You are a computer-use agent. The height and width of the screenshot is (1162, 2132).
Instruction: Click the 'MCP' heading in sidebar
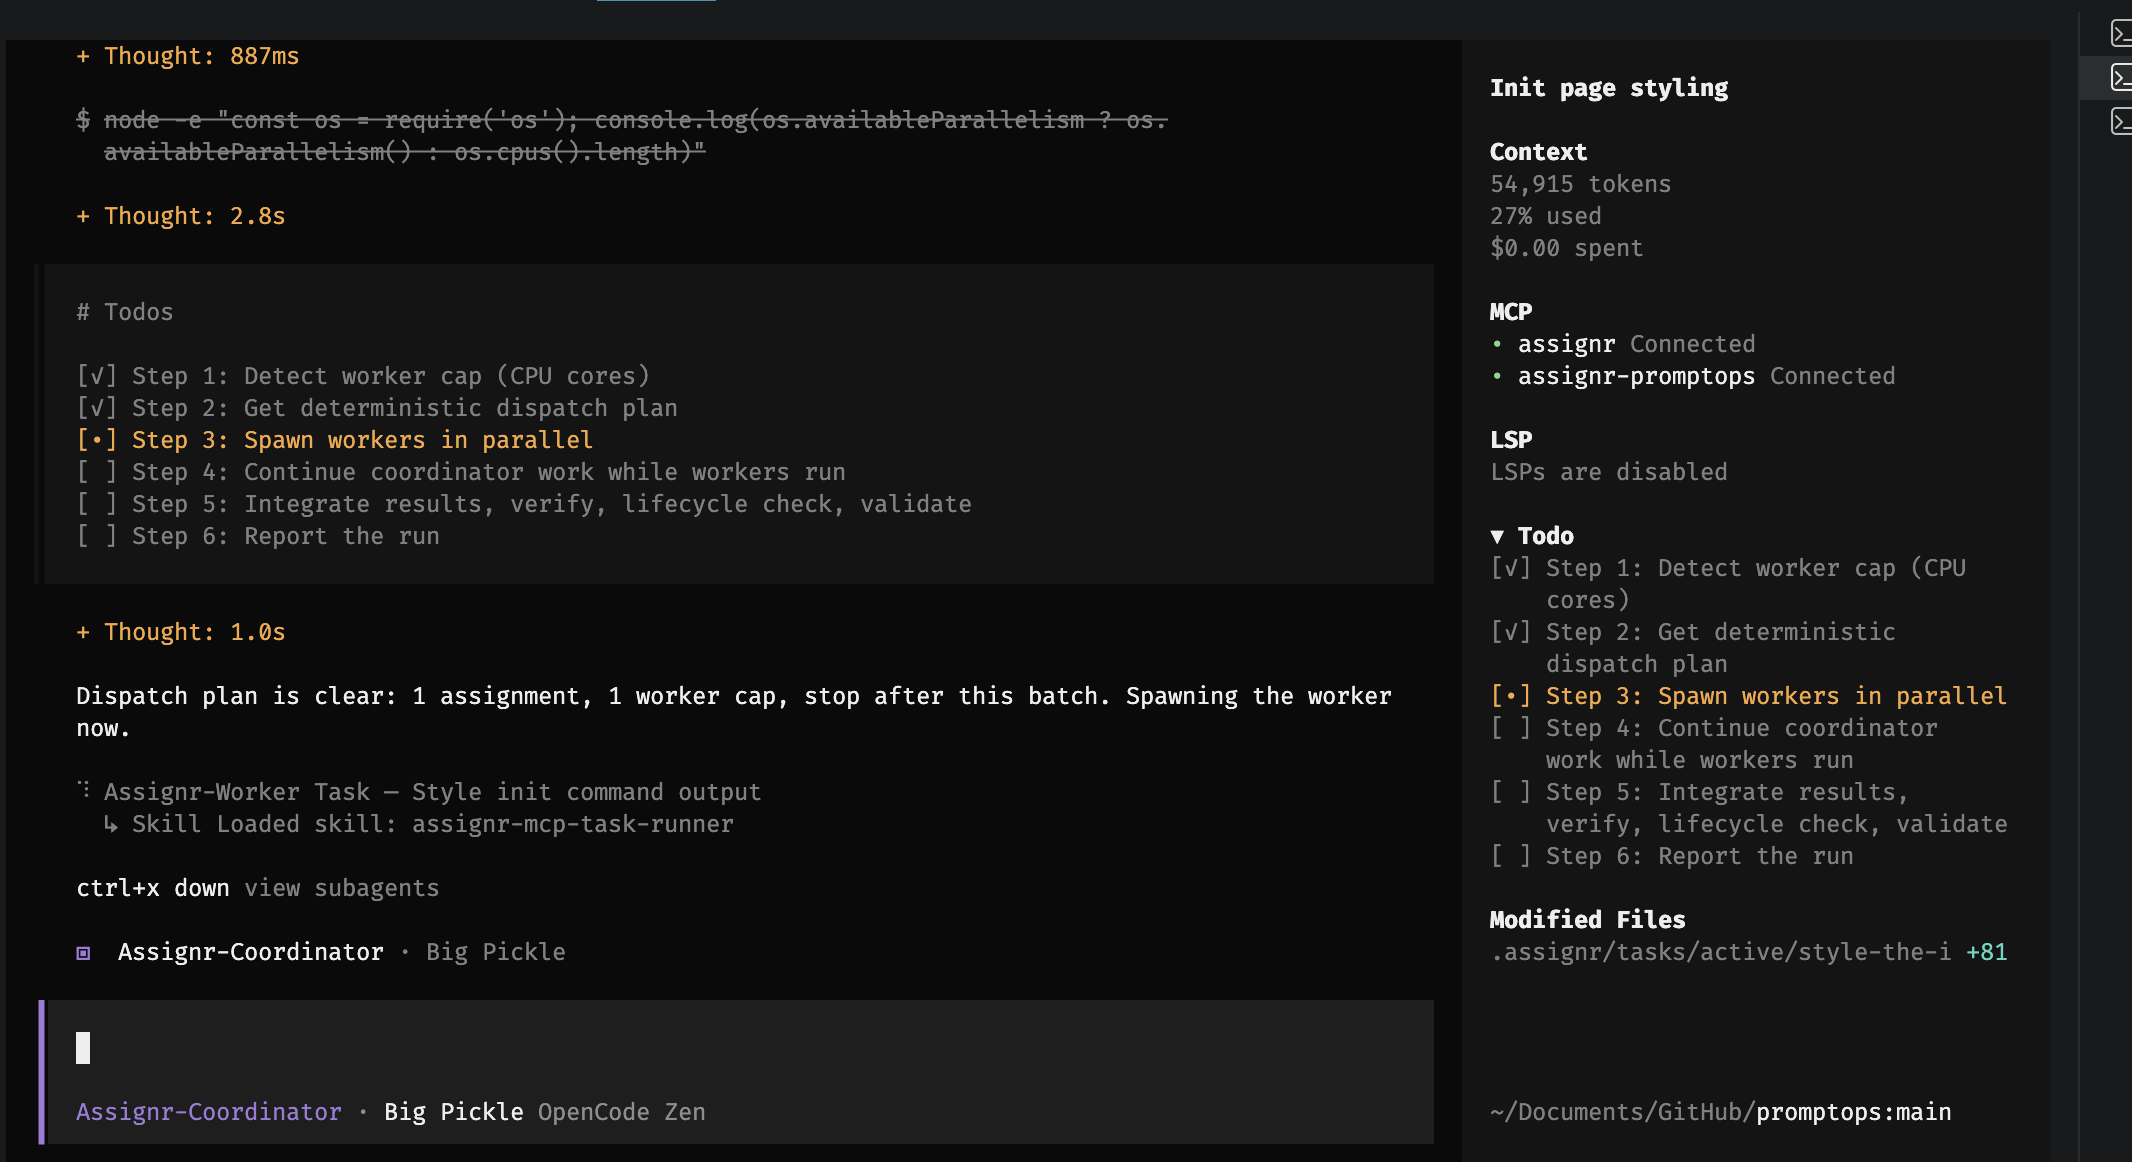click(x=1511, y=312)
